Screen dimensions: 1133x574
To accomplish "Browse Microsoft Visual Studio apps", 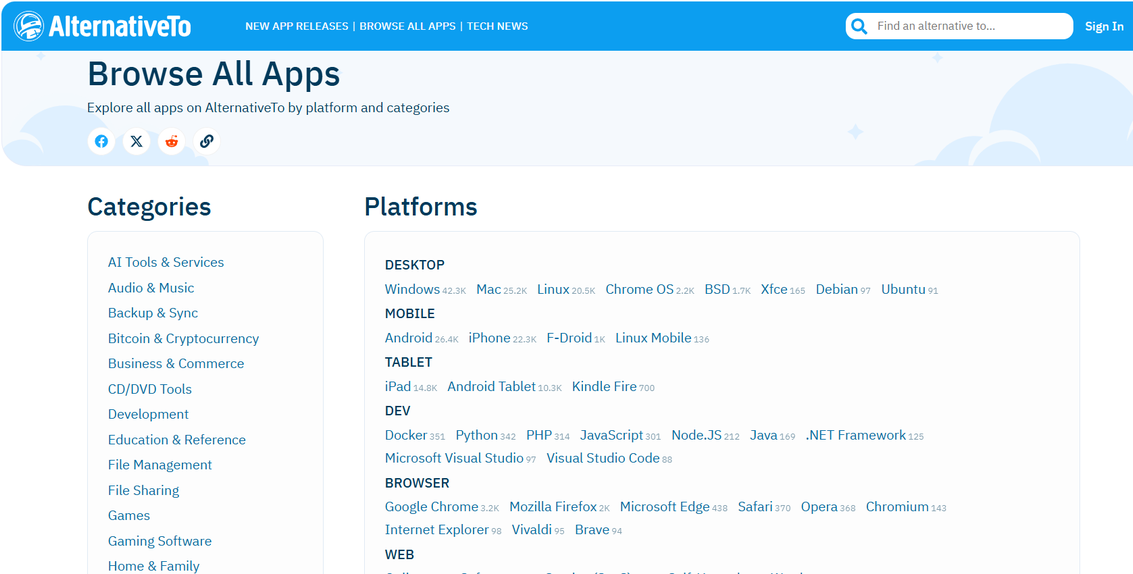I will pos(454,458).
